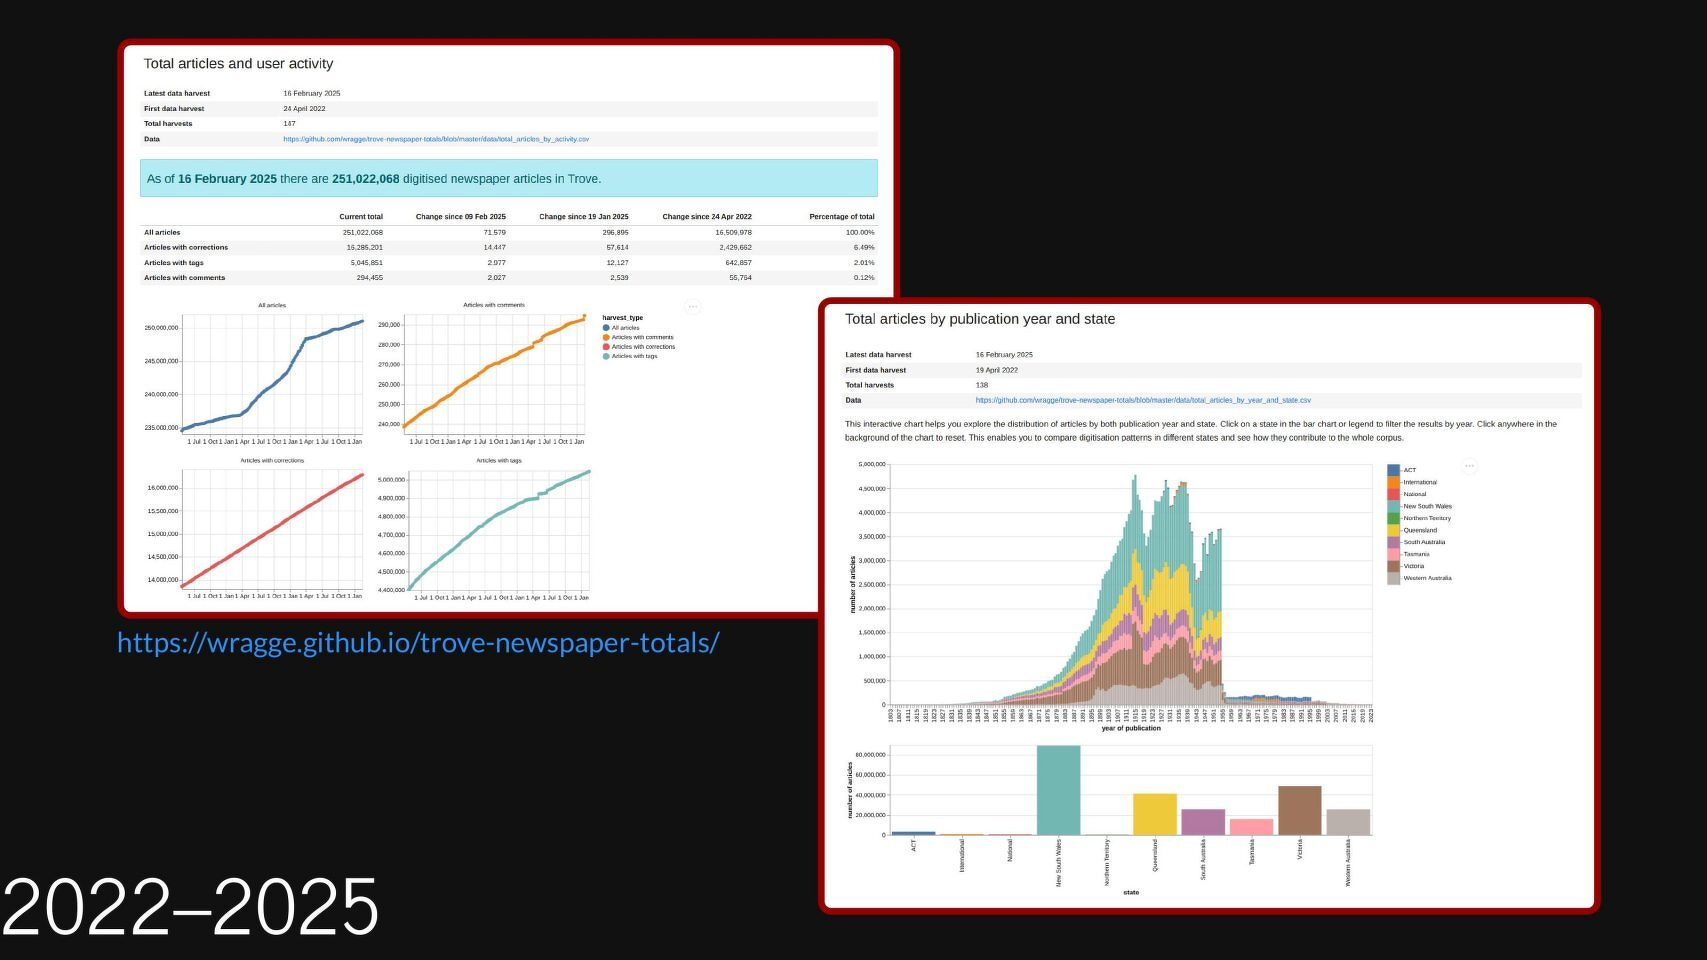Click the 'Total articles by publication year and state' heading

(980, 319)
